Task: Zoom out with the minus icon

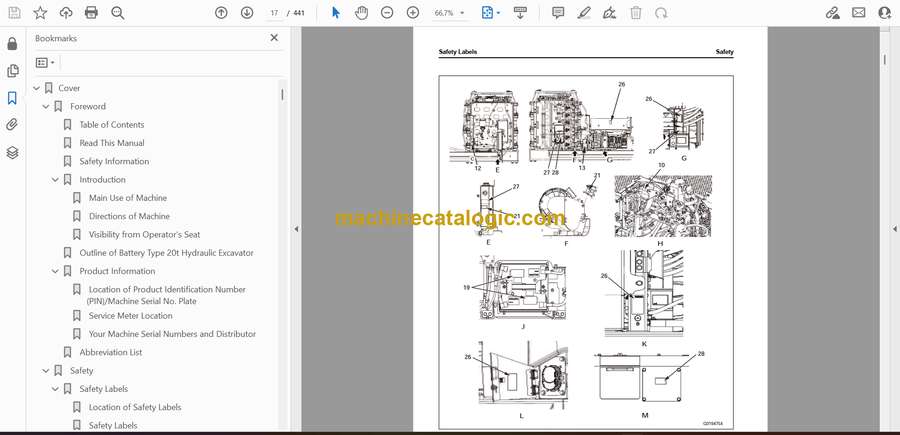Action: 387,13
